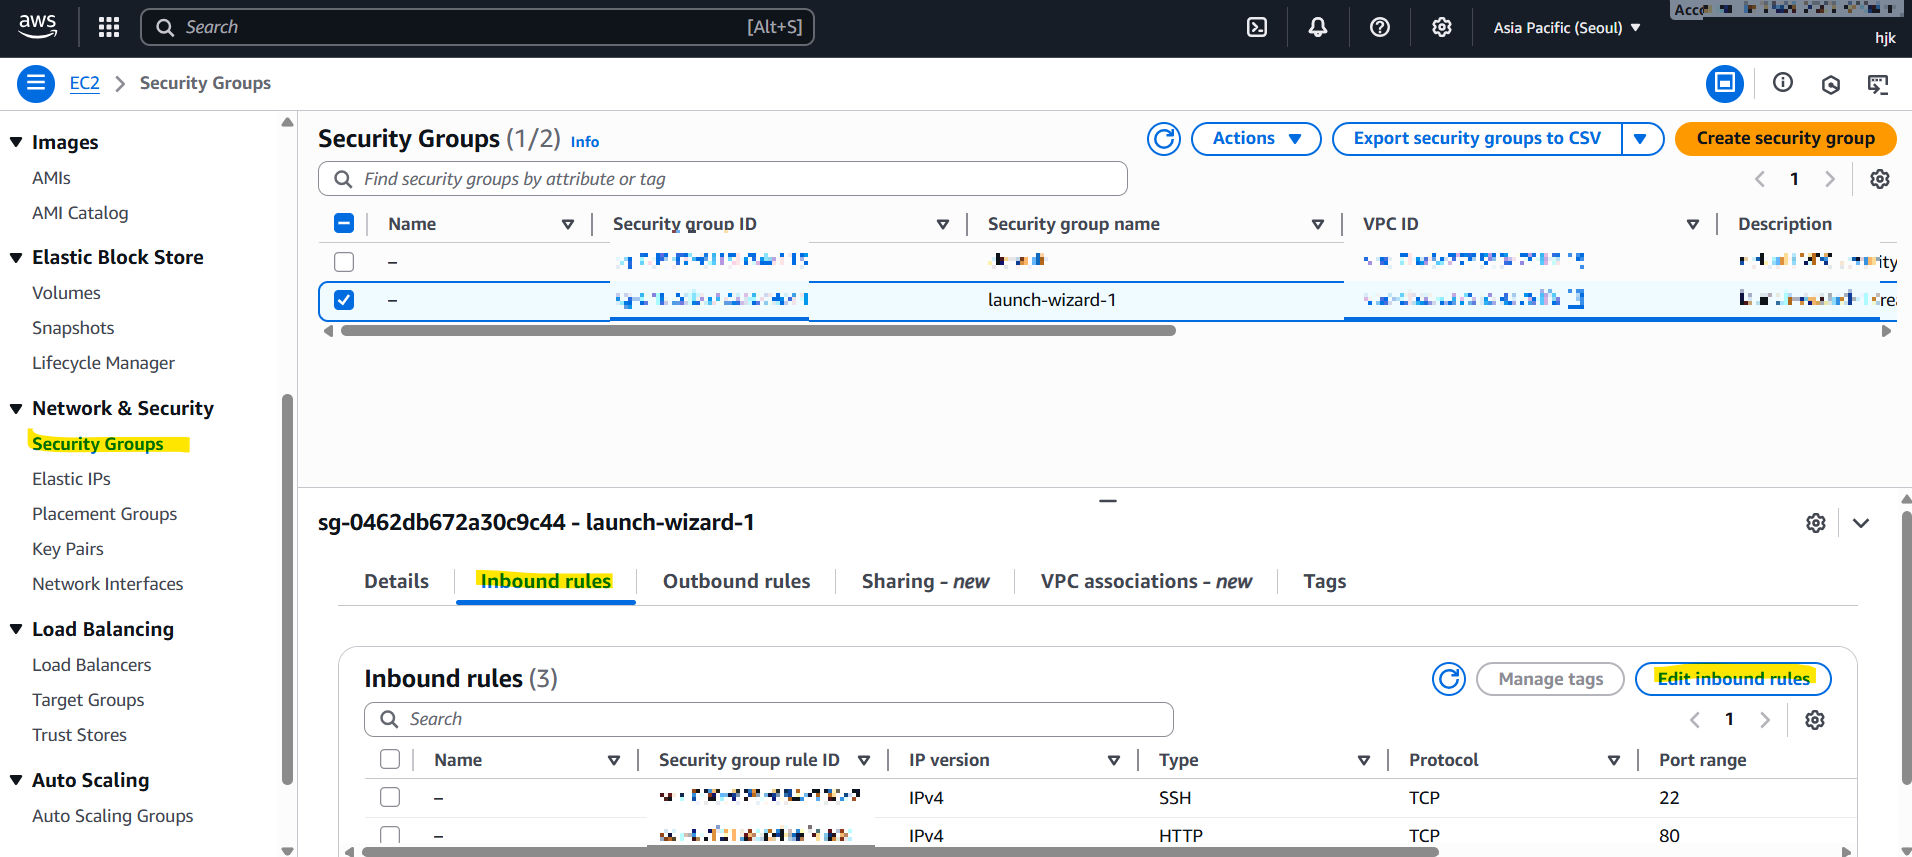
Task: Click the hexagon icon in breadcrumb bar
Action: (x=1831, y=84)
